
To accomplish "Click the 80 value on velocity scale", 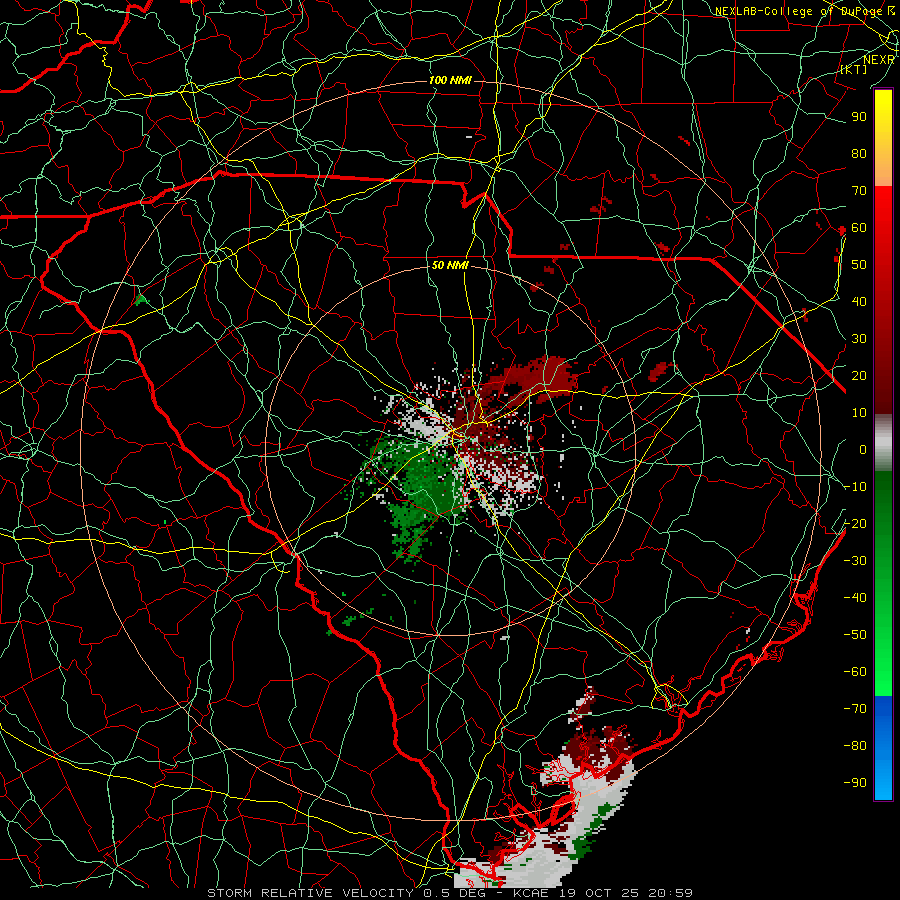I will coord(859,154).
